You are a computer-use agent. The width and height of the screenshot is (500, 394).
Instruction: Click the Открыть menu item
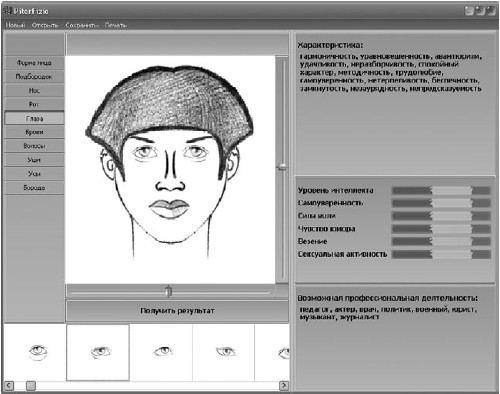pos(45,25)
